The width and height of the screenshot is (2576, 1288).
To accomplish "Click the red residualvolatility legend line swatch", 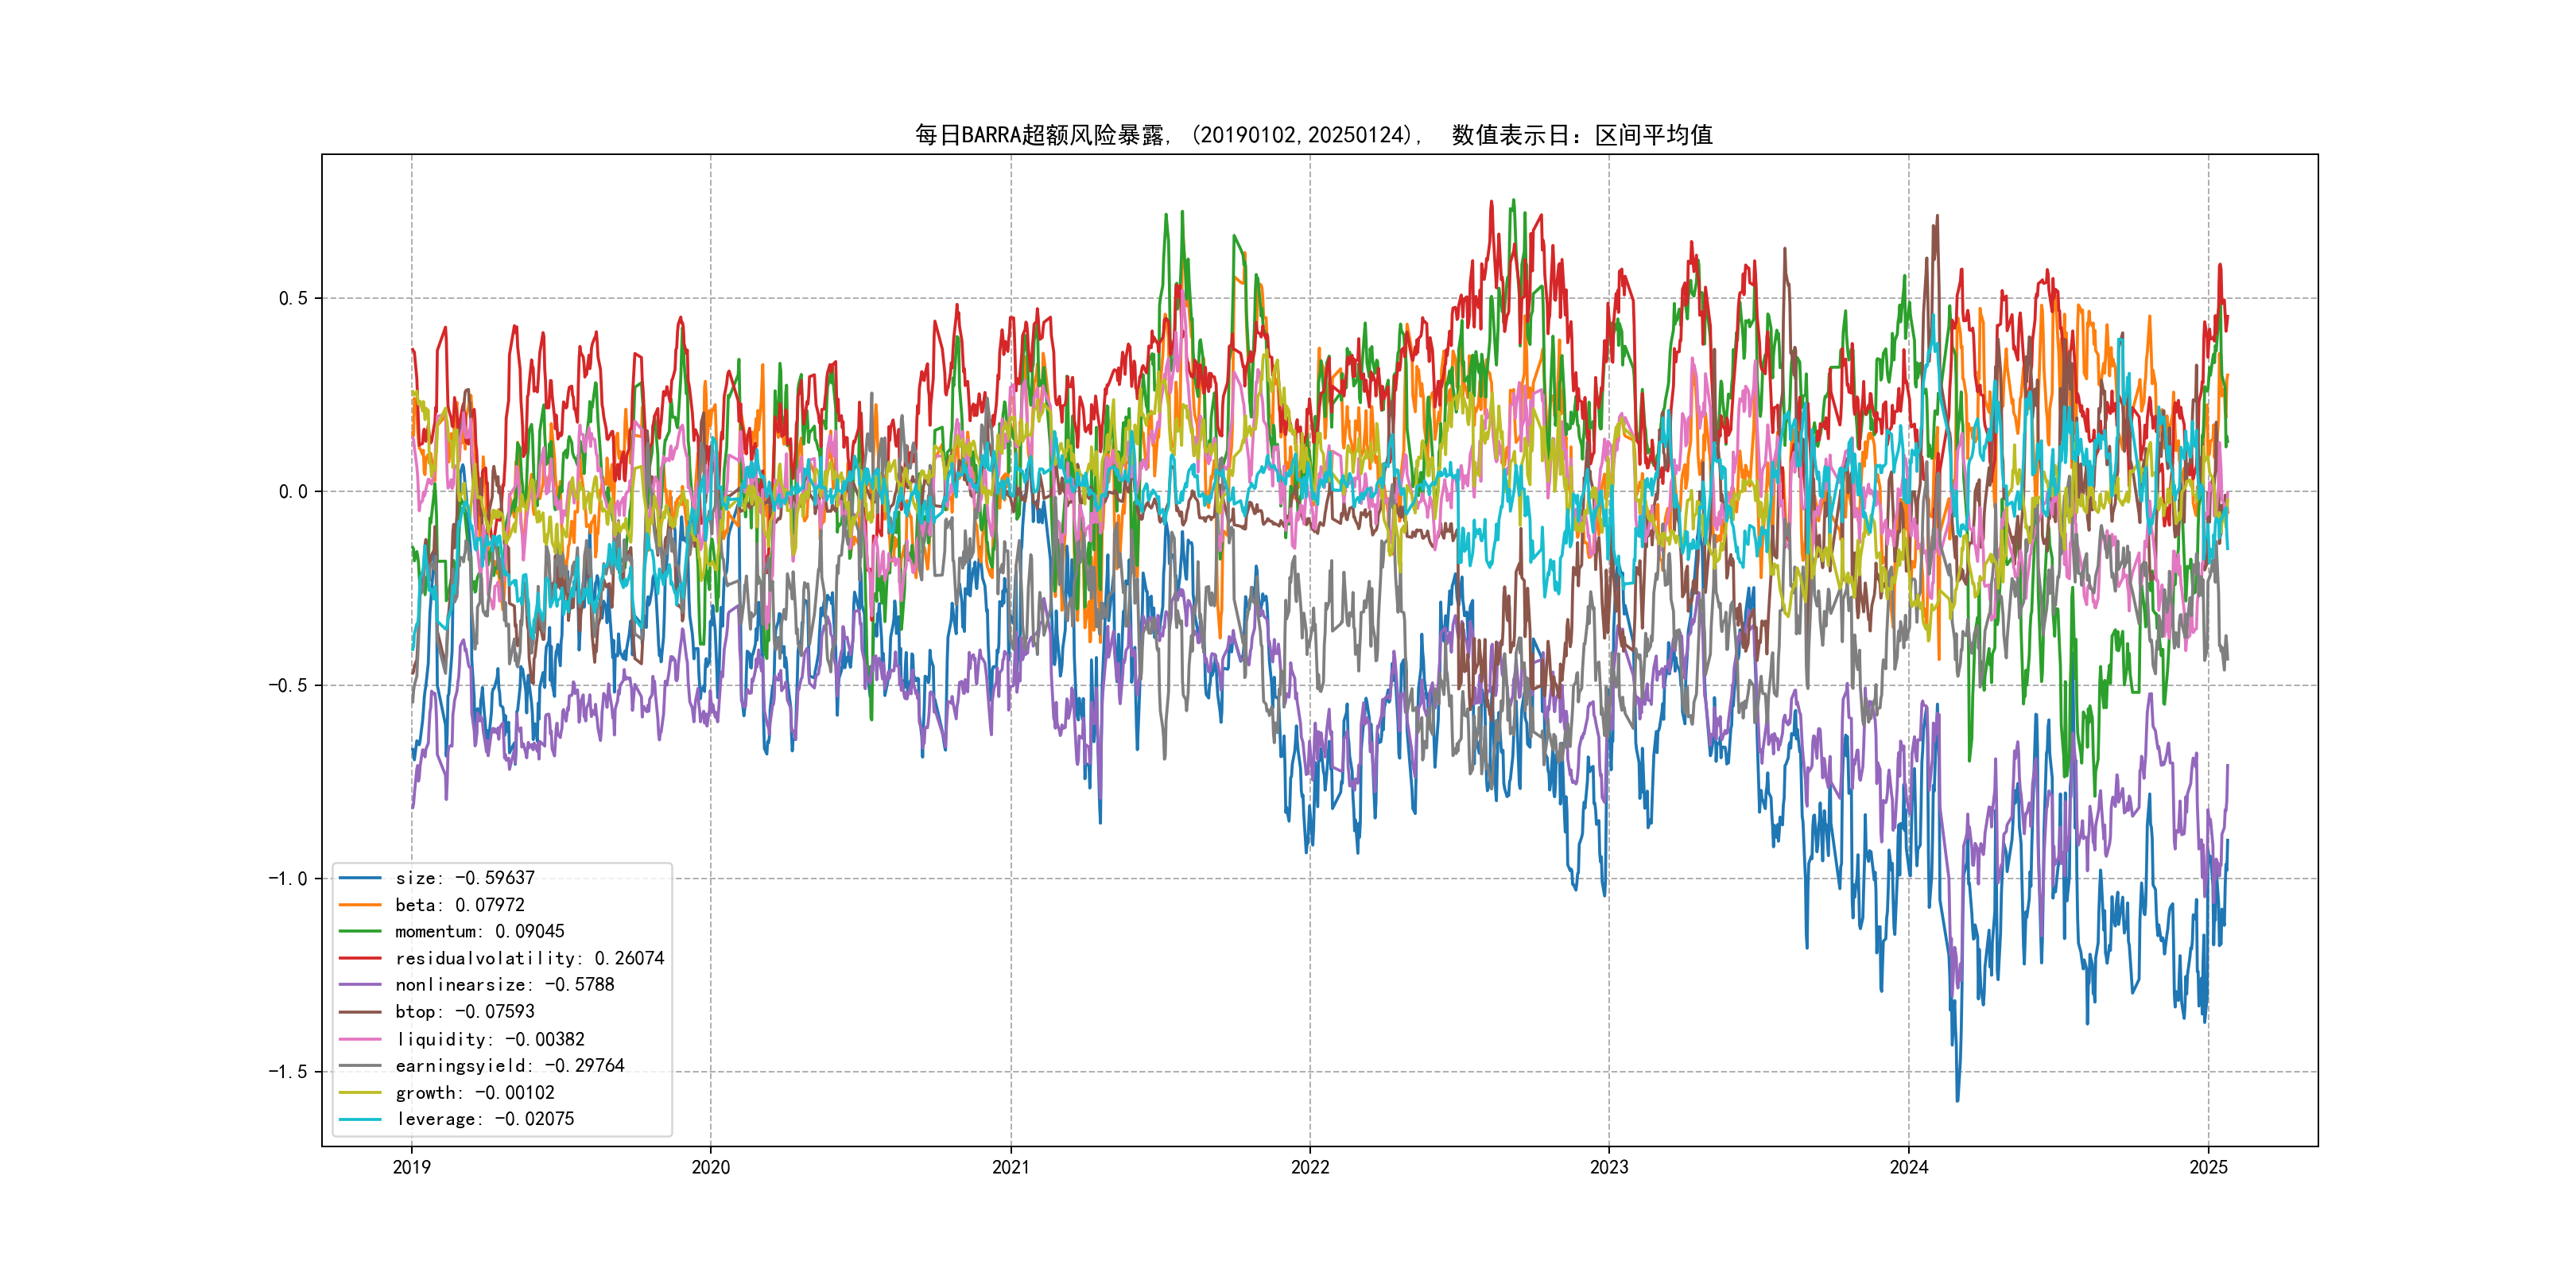I will (x=360, y=958).
